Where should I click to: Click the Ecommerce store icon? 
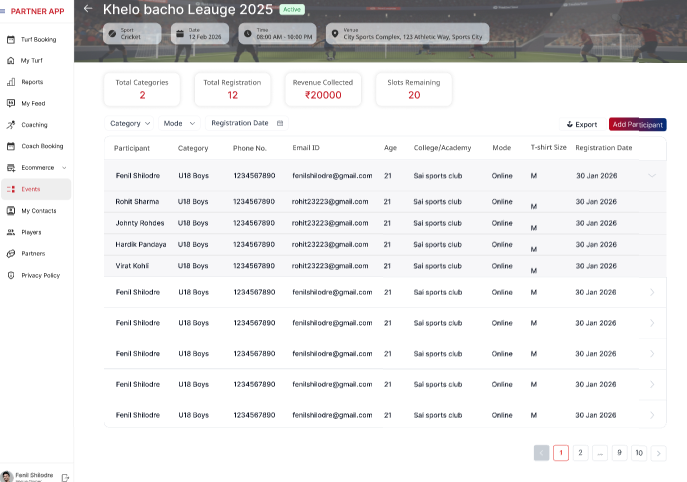click(x=11, y=168)
